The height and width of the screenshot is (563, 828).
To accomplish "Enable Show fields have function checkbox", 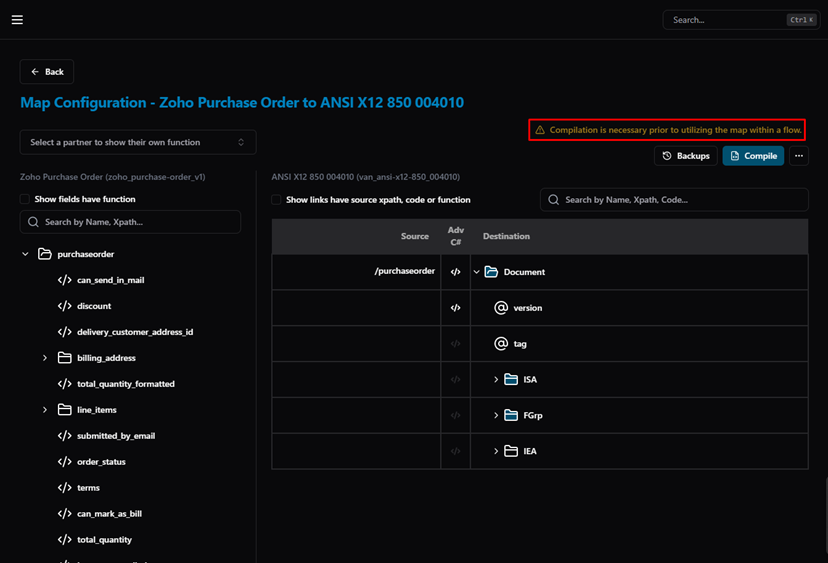I will pos(25,199).
